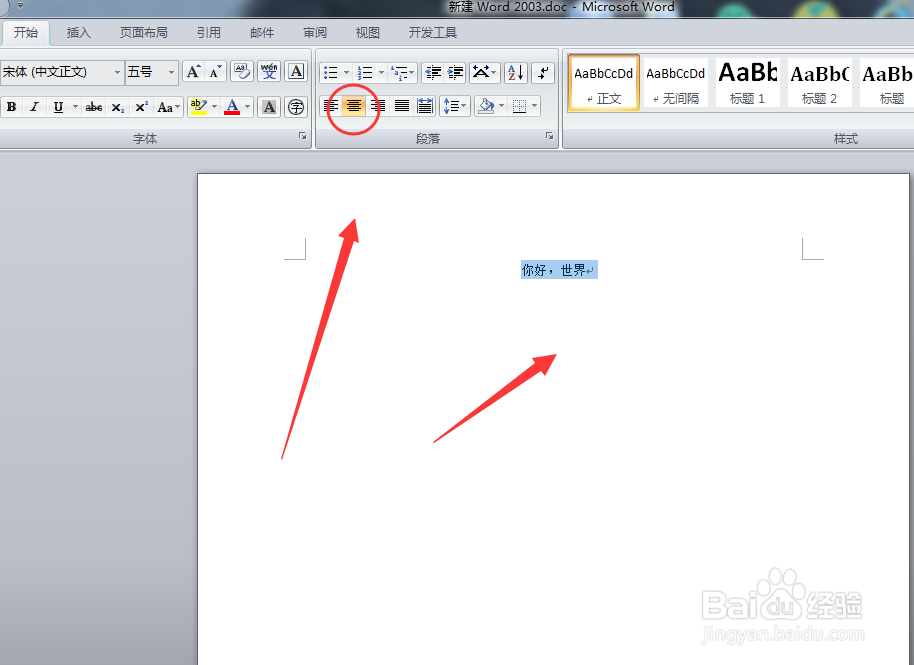Screen dimensions: 914x665
Task: Open the Change Case Aa menu
Action: (x=168, y=107)
